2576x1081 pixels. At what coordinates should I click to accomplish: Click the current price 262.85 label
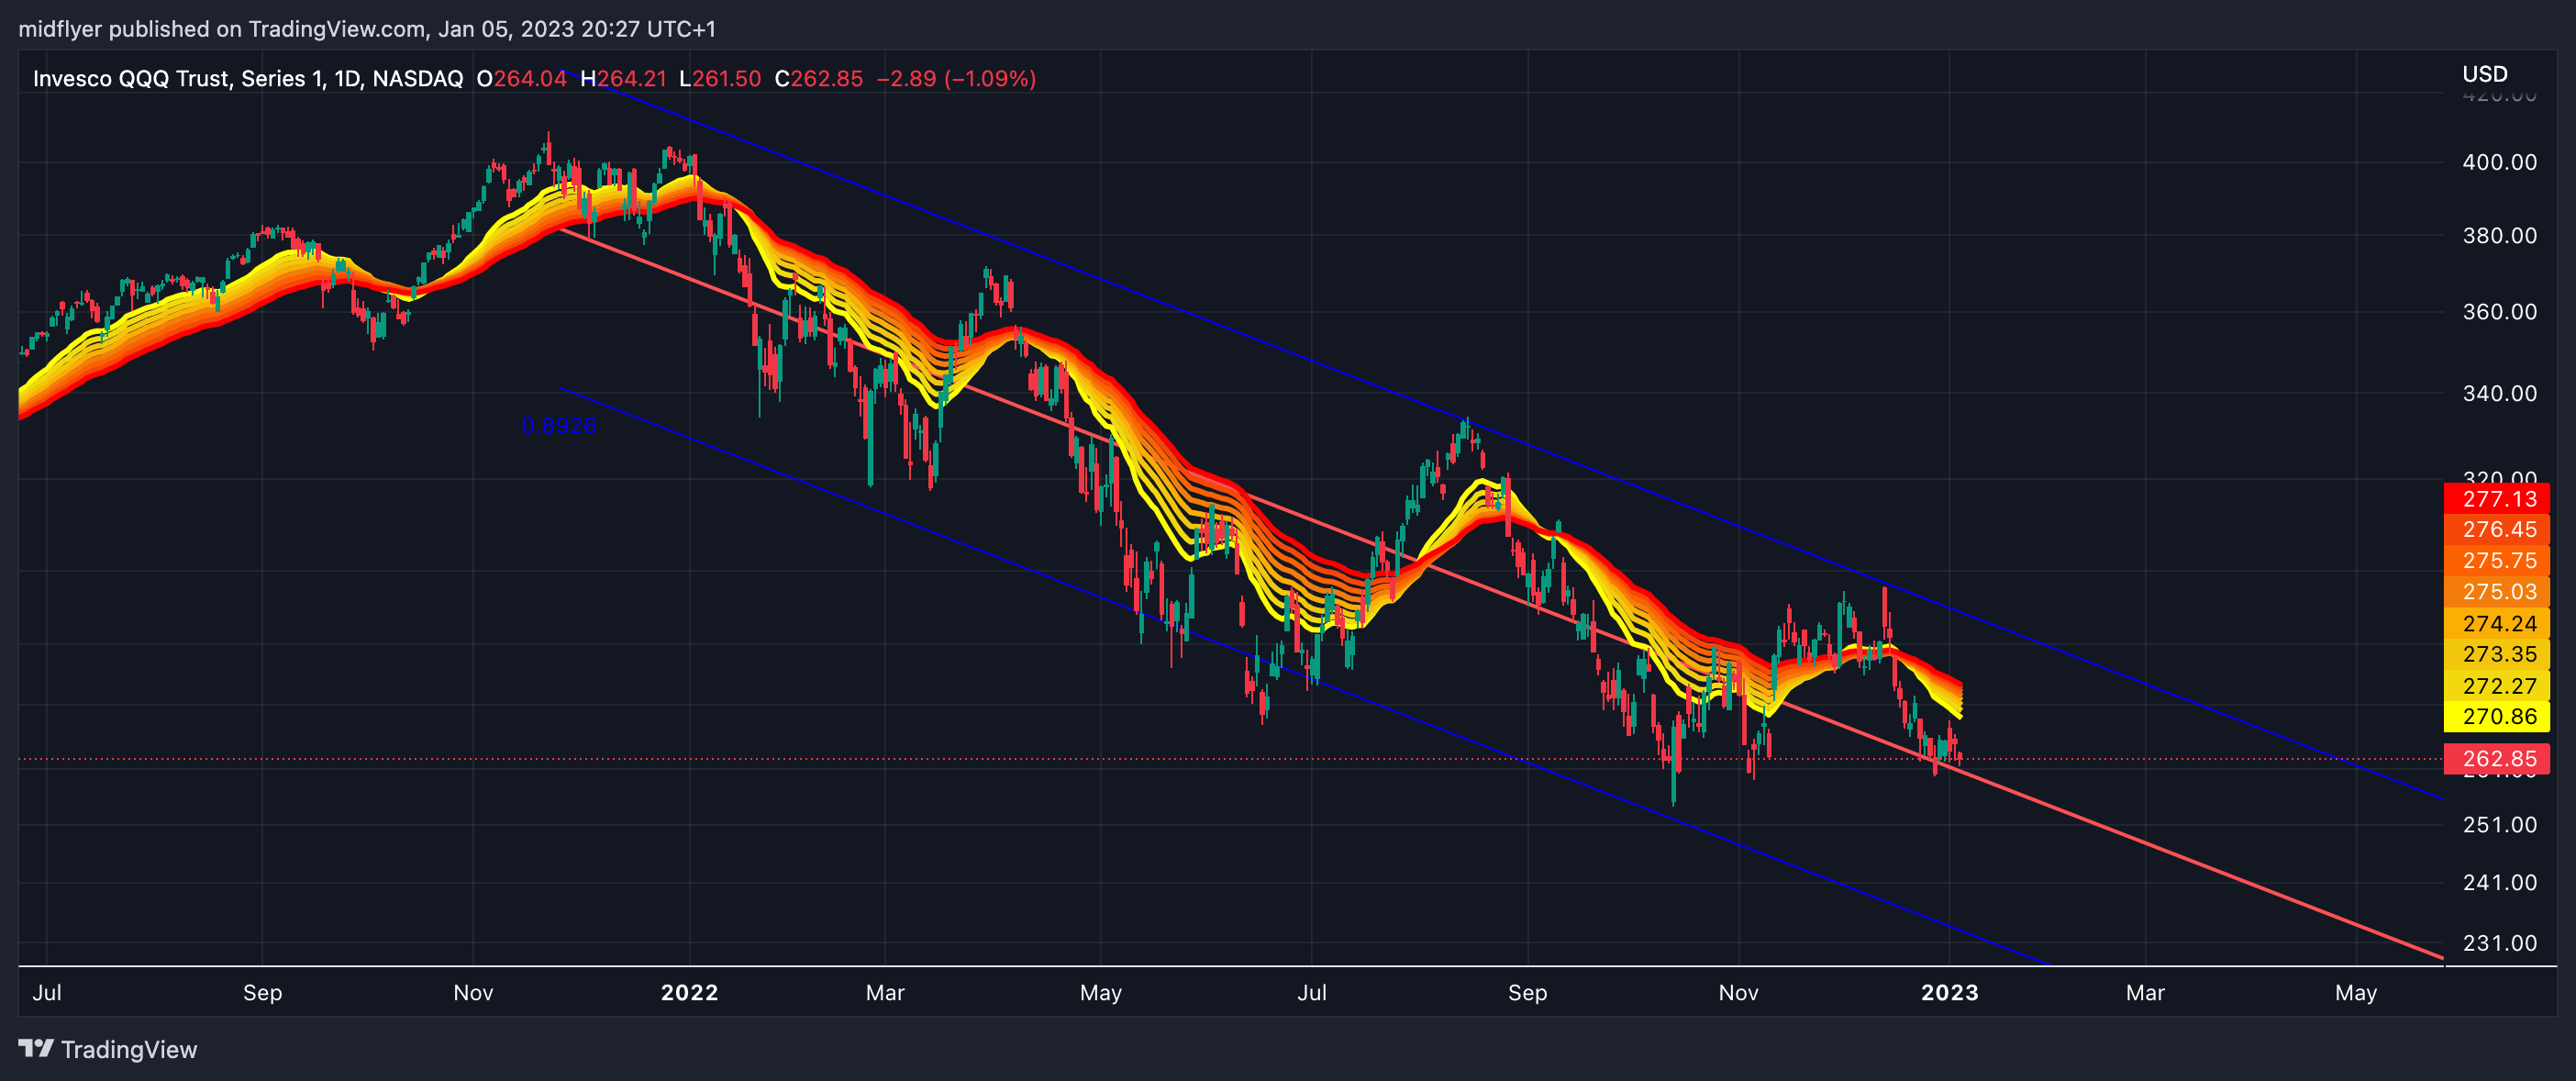[2496, 759]
